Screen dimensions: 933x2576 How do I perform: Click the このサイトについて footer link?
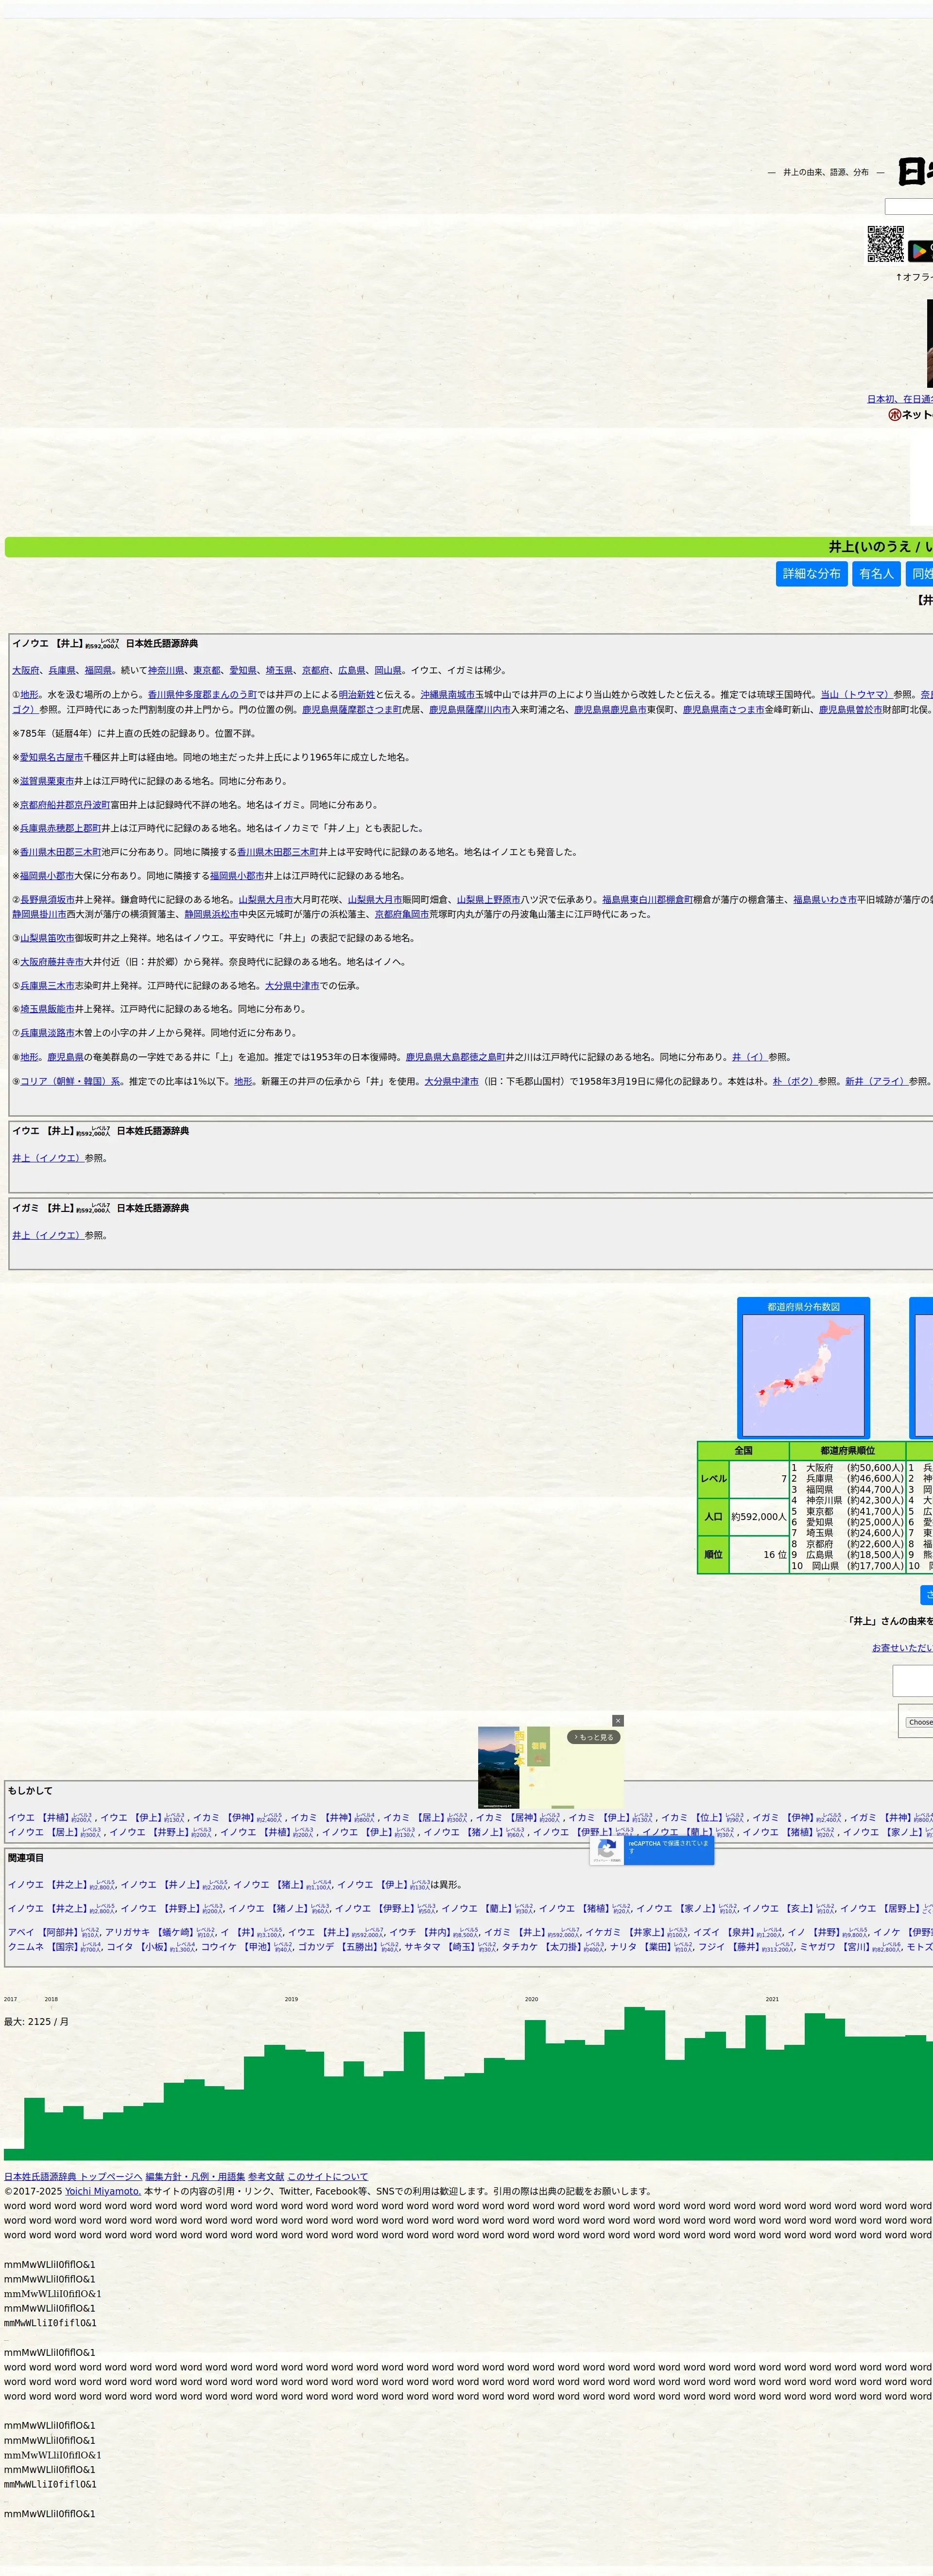(327, 2177)
